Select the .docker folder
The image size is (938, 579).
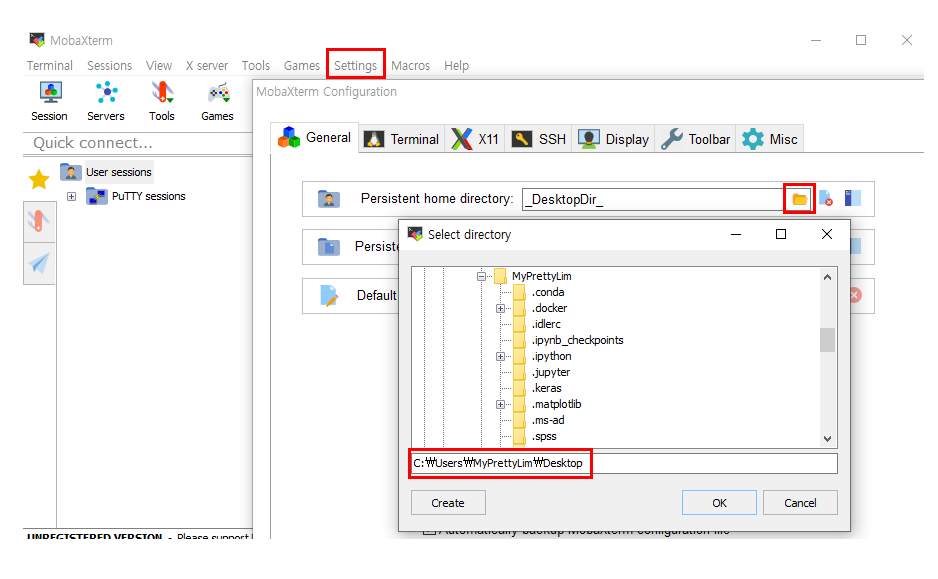[549, 309]
